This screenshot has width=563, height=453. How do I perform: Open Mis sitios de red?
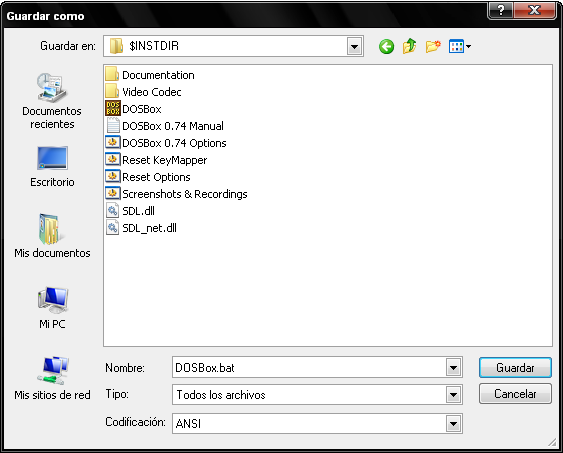[x=52, y=379]
